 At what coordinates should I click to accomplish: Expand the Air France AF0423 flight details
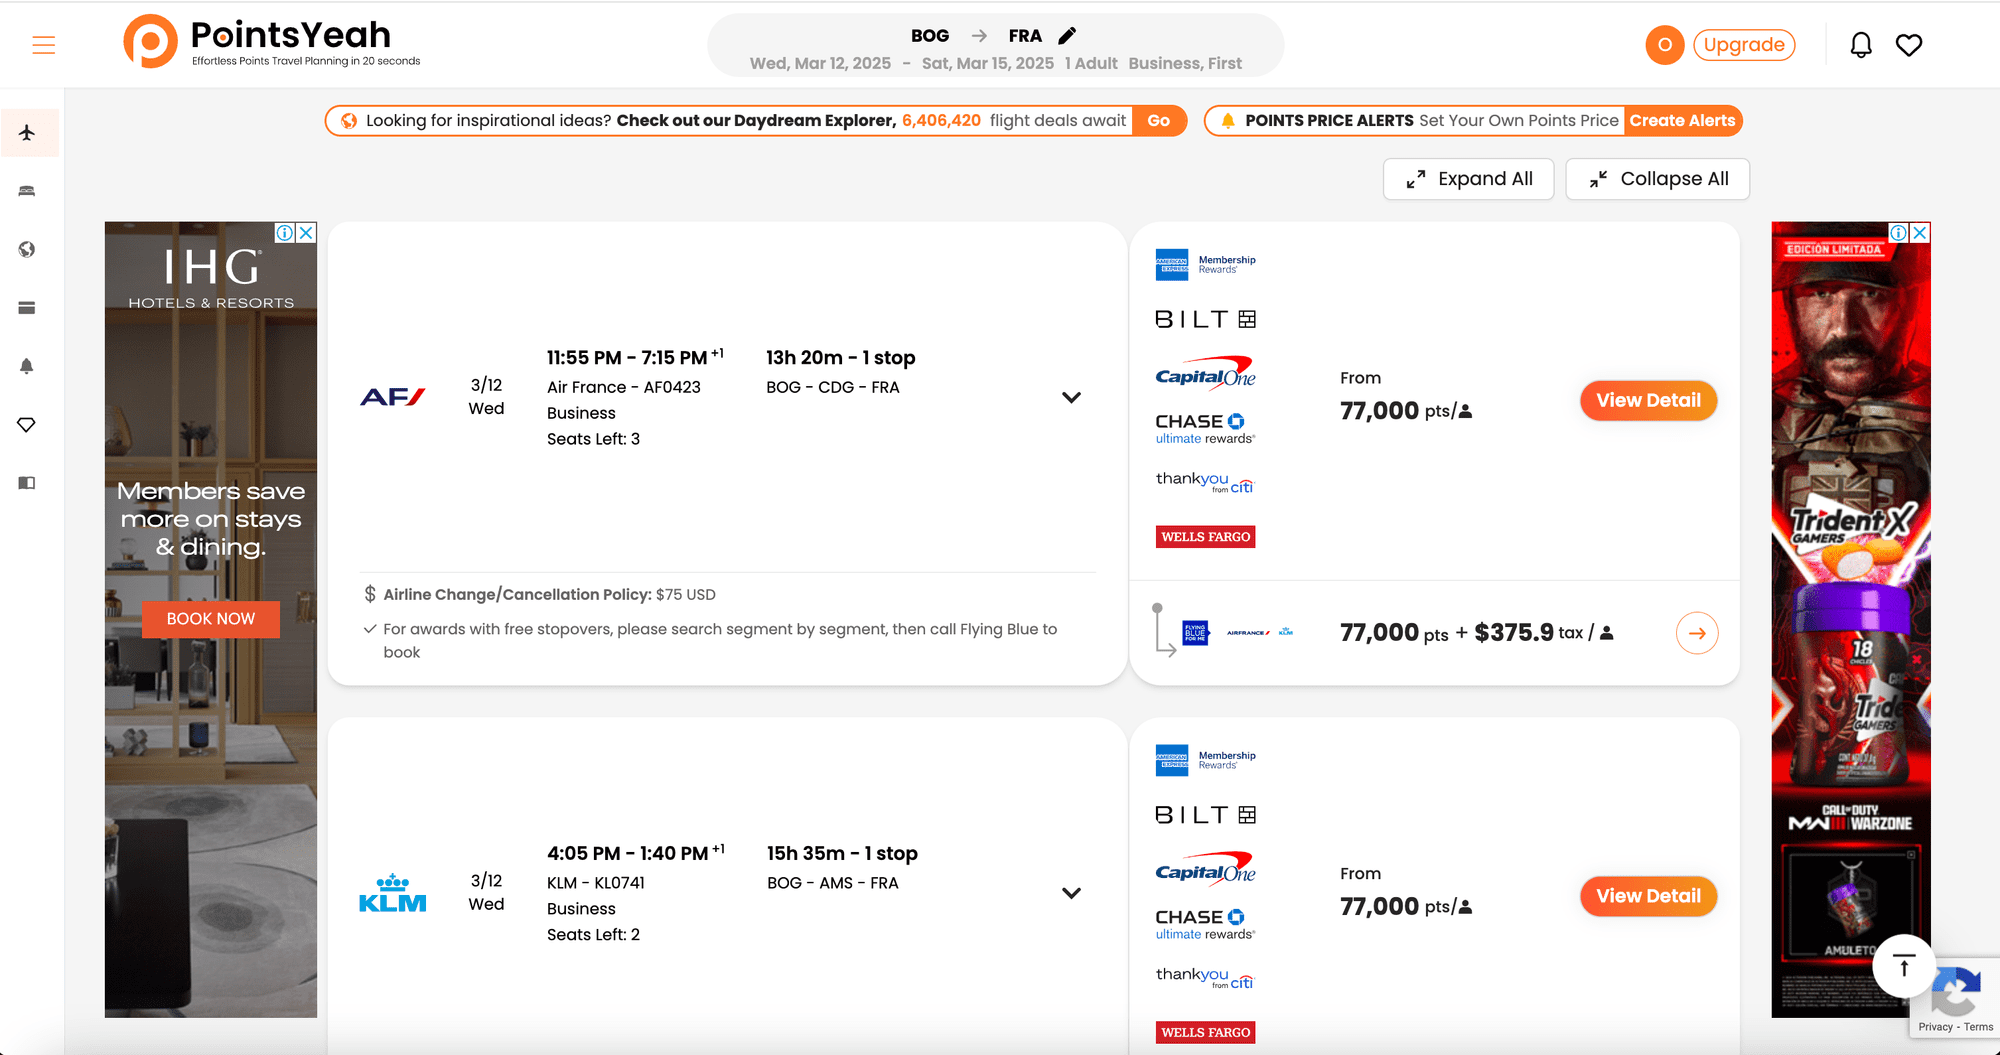[x=1071, y=397]
